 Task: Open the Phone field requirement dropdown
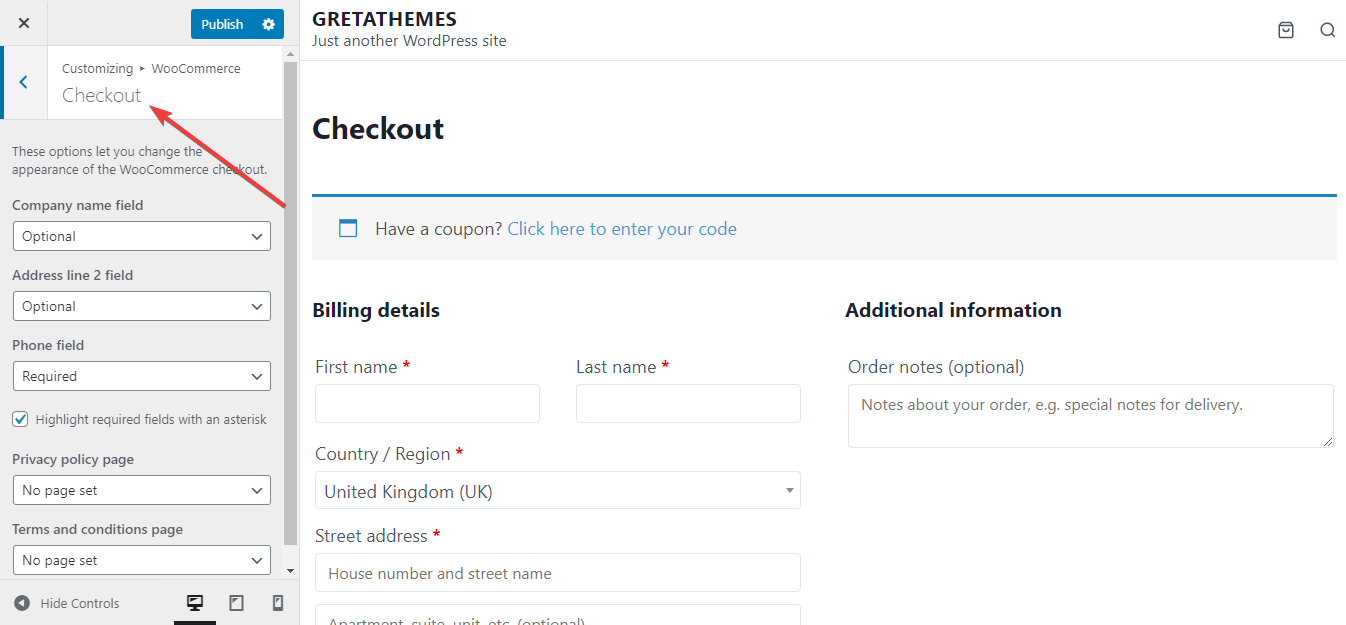[141, 375]
